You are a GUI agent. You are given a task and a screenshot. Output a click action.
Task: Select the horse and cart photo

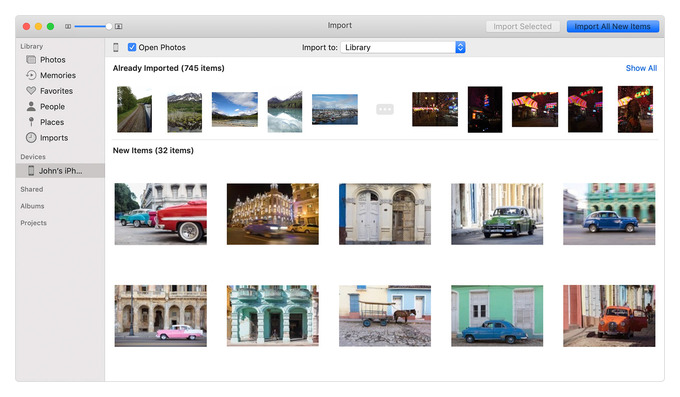coord(385,316)
